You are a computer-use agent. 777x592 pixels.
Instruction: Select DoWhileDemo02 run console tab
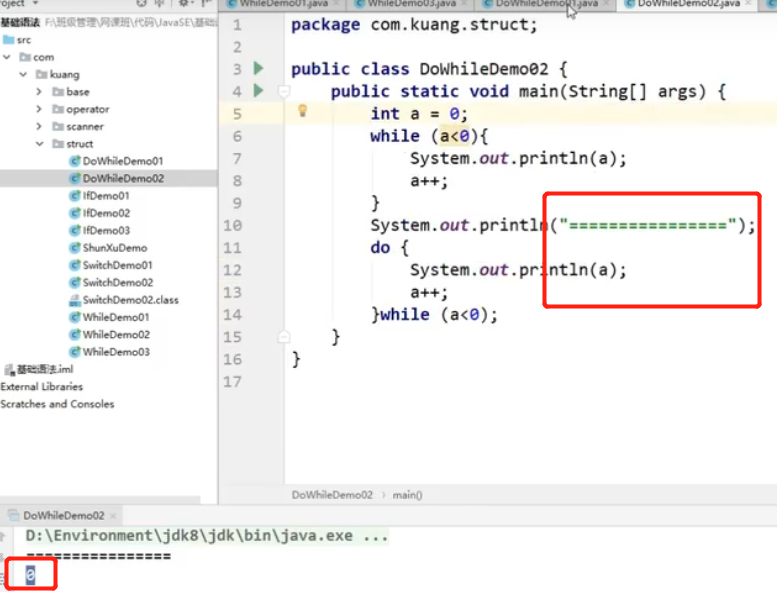(x=63, y=515)
